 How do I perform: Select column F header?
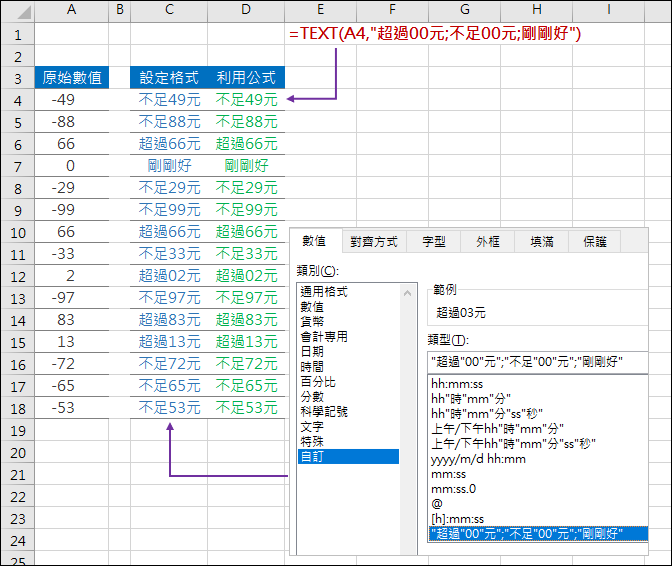coord(393,10)
